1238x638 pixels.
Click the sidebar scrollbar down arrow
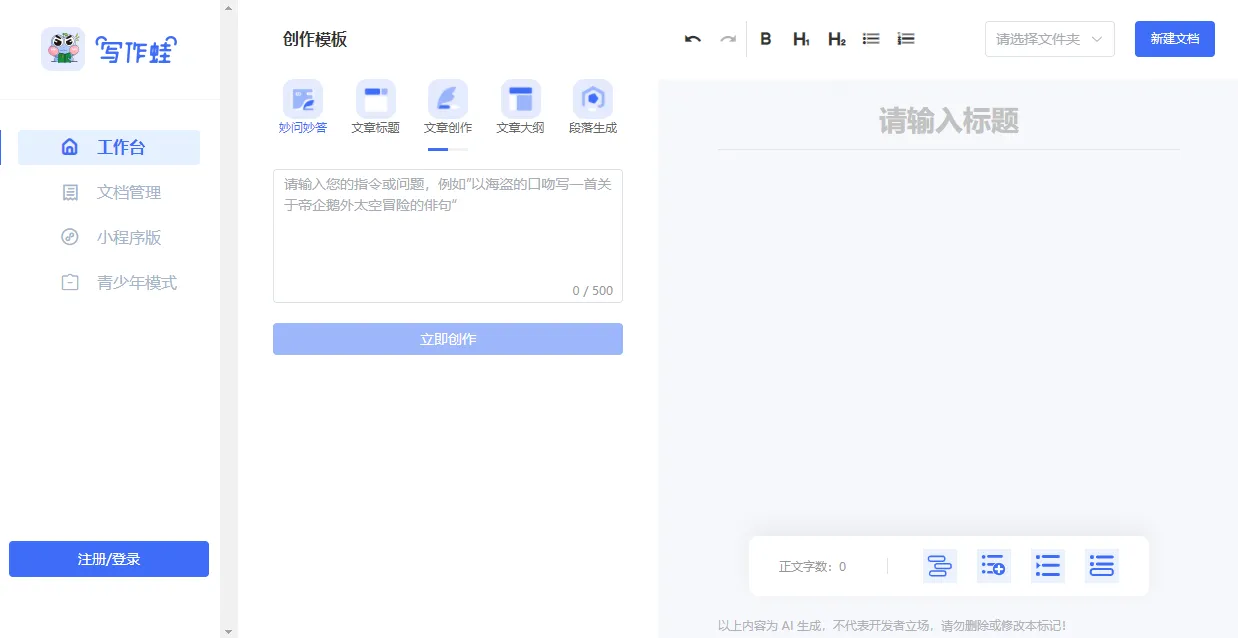point(229,631)
